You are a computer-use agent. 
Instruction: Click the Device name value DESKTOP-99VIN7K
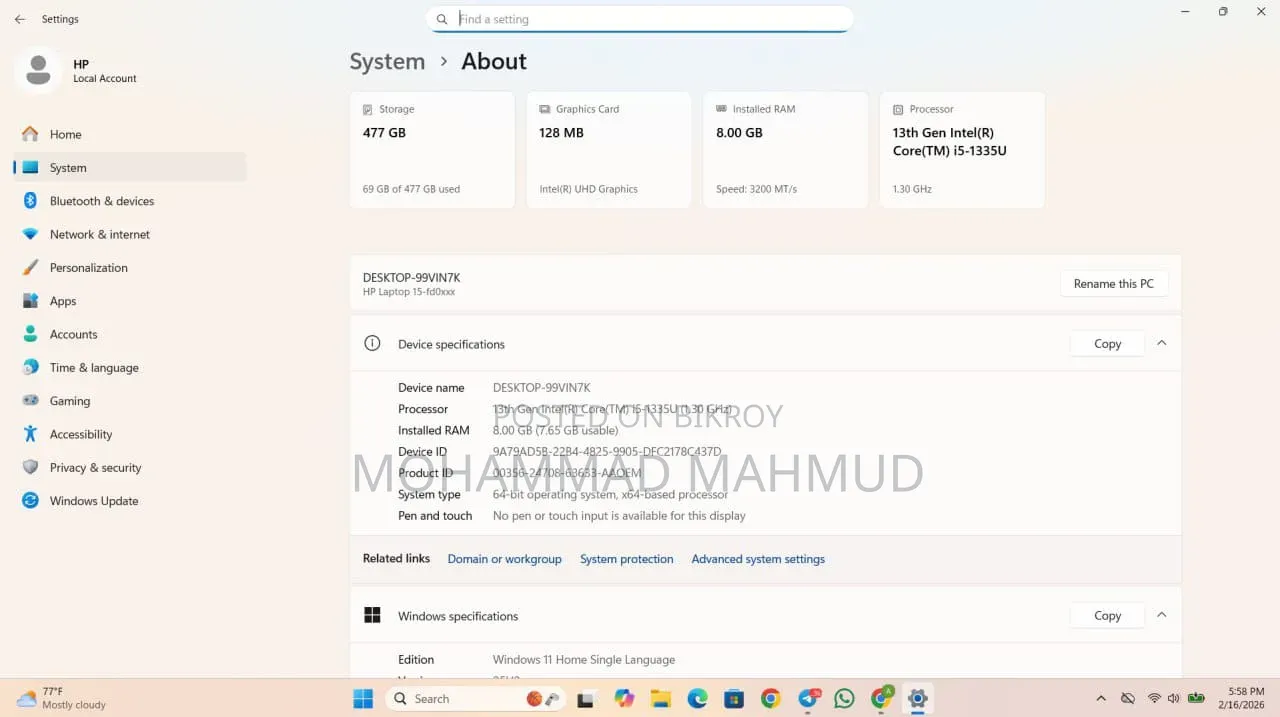pos(542,388)
